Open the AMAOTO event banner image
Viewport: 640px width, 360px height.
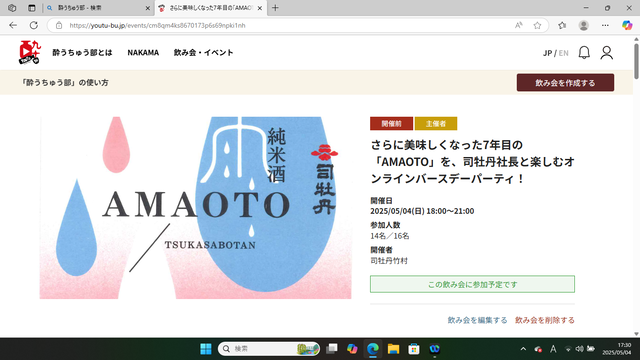tap(196, 208)
